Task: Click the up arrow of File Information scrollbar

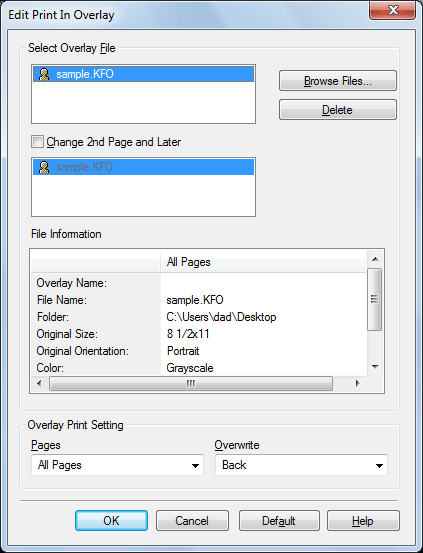Action: (375, 259)
